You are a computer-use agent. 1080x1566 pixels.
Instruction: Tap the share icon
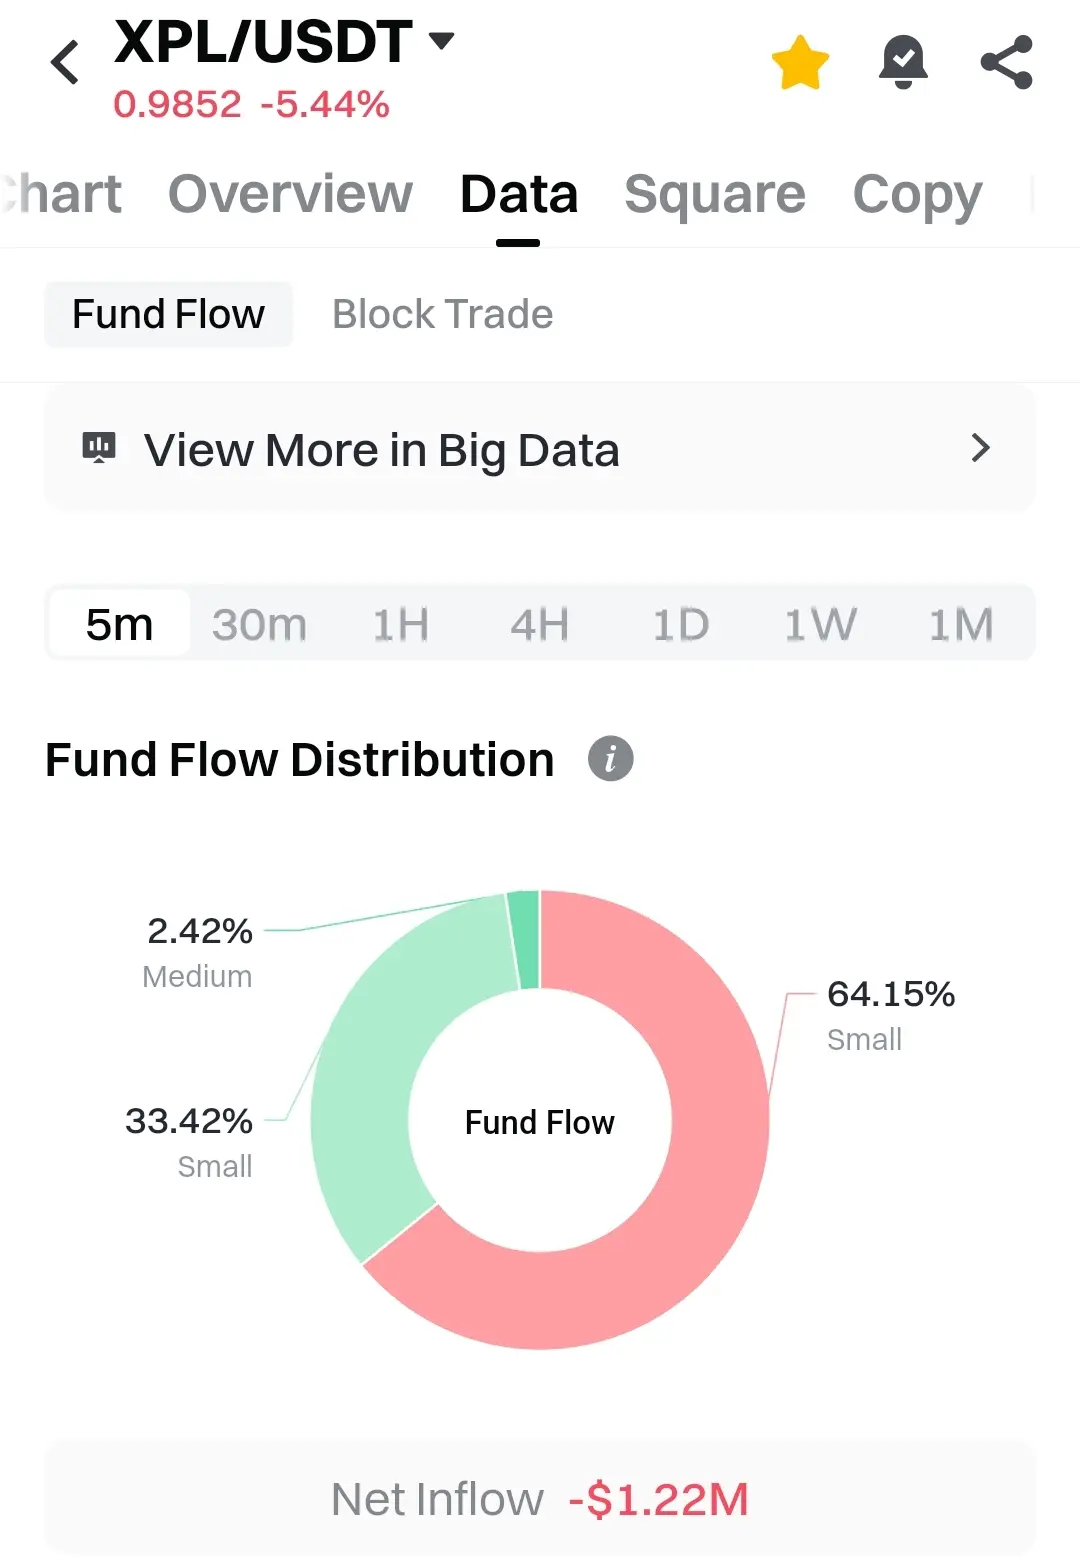pyautogui.click(x=1006, y=62)
